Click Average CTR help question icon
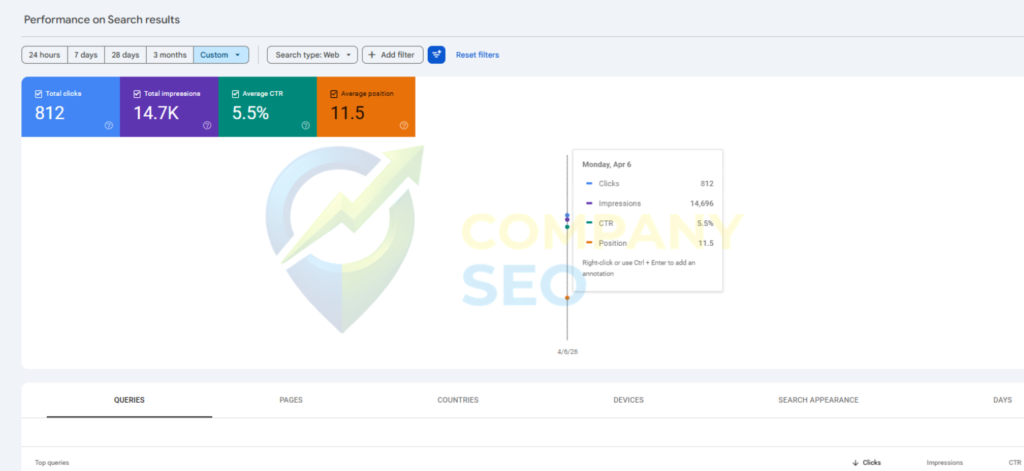The width and height of the screenshot is (1024, 471). point(305,126)
